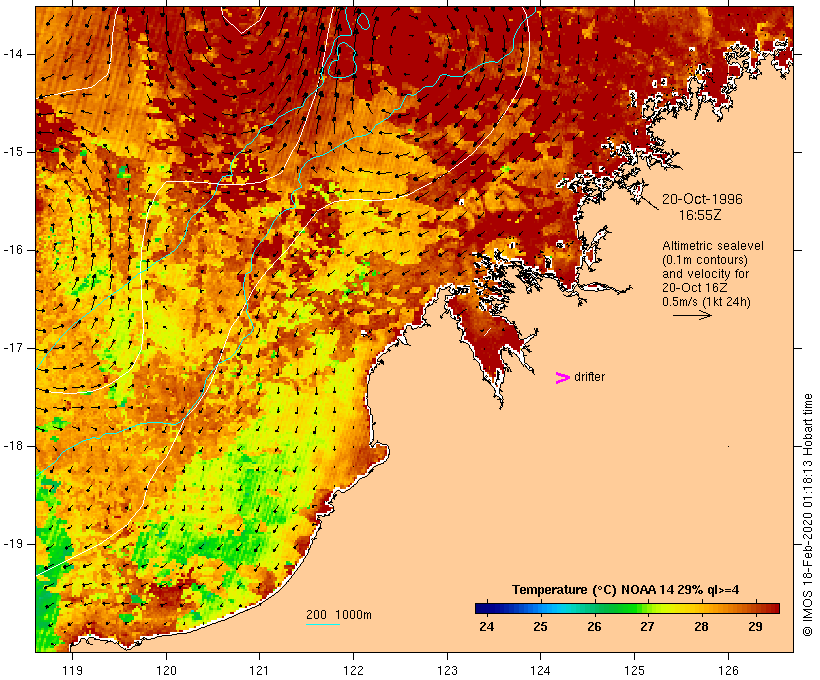The width and height of the screenshot is (820, 680).
Task: Click longitude axis label 124
Action: 540,670
